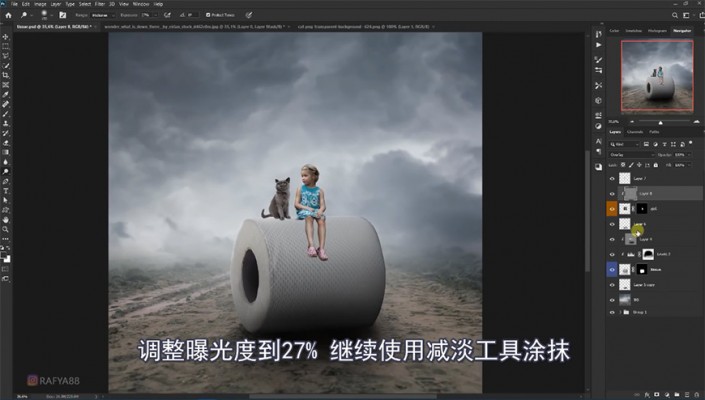This screenshot has height=400, width=705.
Task: Hide Layer 7 with its eye icon
Action: point(612,178)
